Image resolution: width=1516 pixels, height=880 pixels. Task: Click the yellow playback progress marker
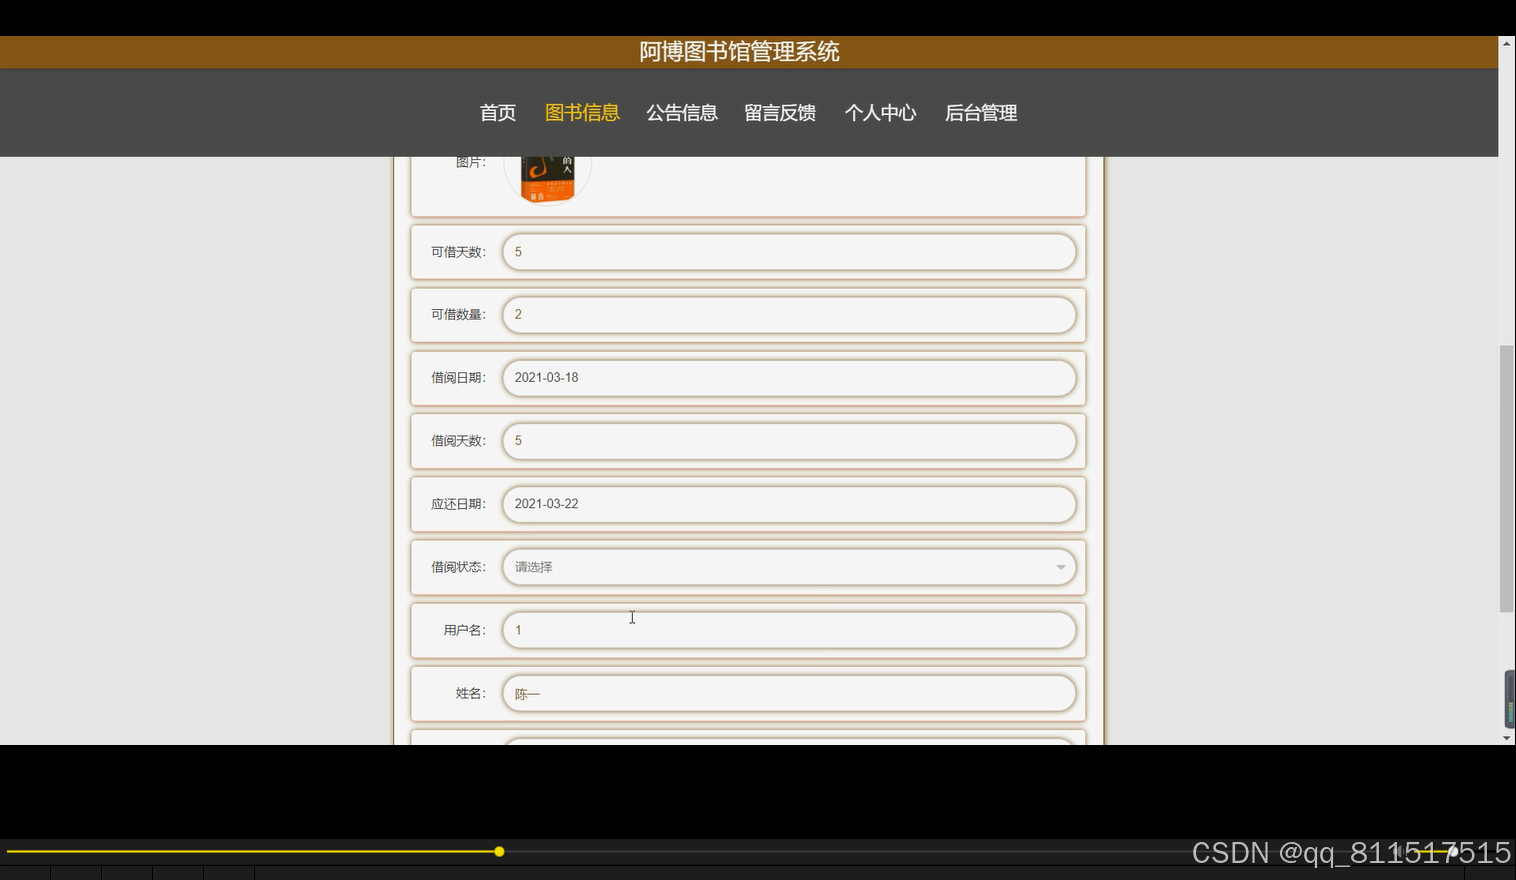(x=499, y=851)
